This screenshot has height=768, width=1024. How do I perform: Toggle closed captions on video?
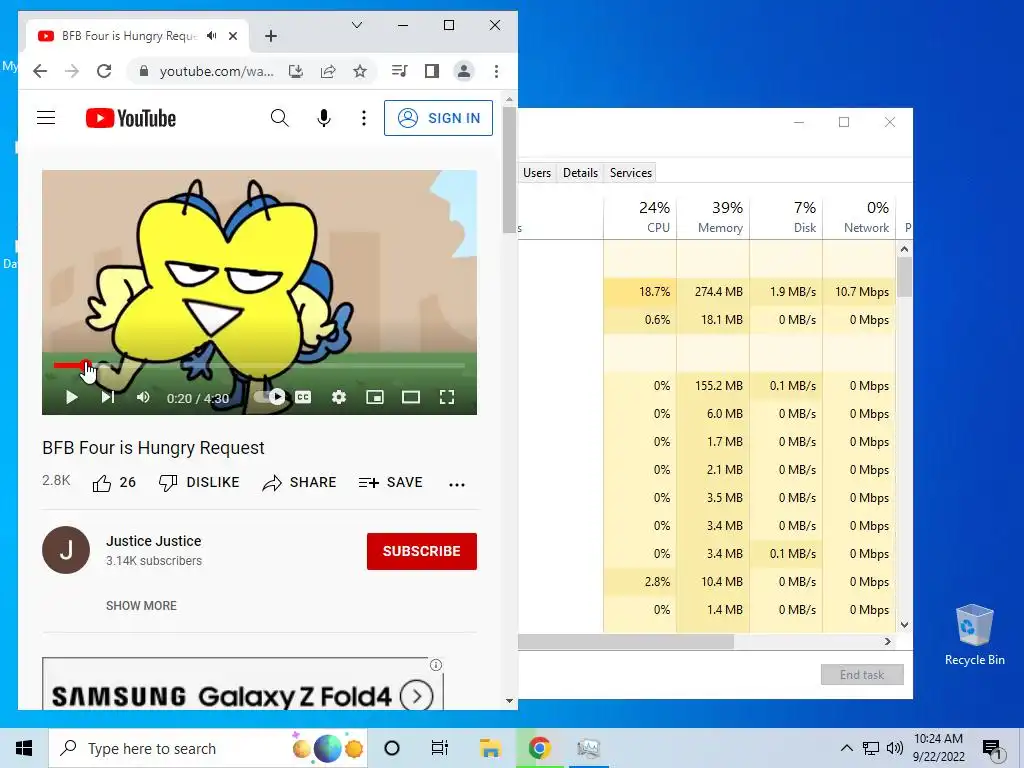tap(303, 397)
